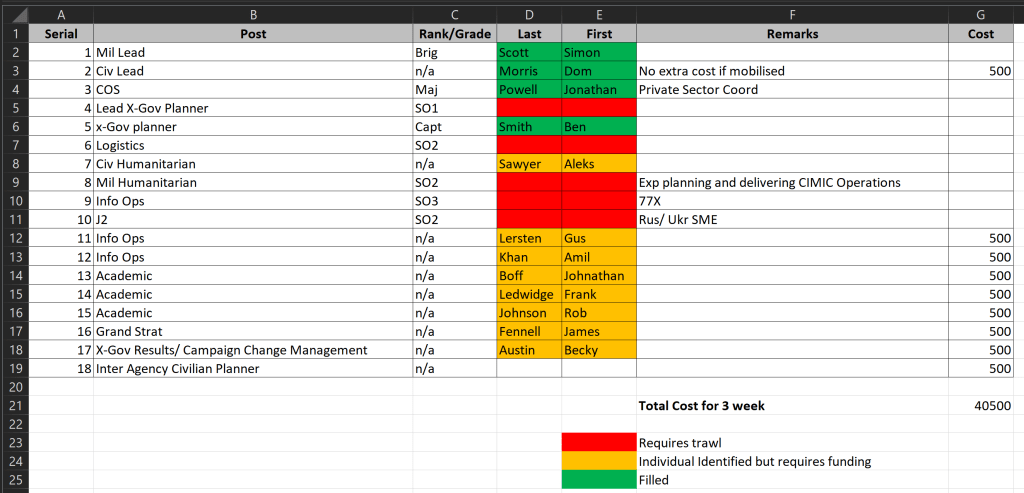The width and height of the screenshot is (1024, 493).
Task: Select 'Total Cost for 3 week' cell
Action: [x=792, y=406]
